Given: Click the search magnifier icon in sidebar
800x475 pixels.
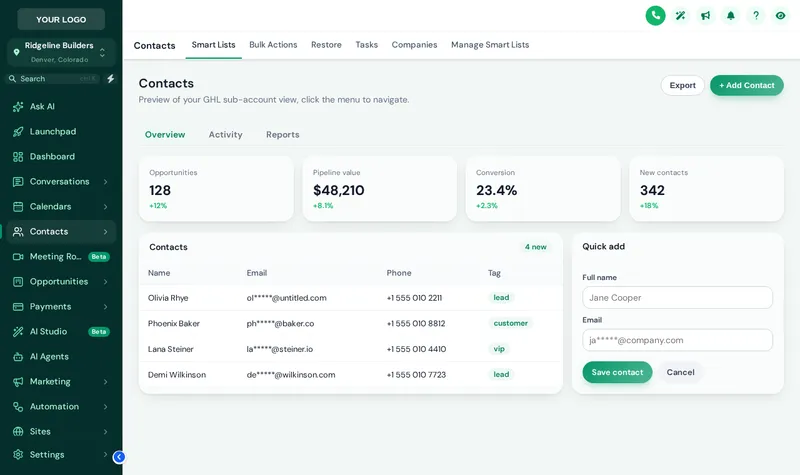Looking at the screenshot, I should click(12, 79).
